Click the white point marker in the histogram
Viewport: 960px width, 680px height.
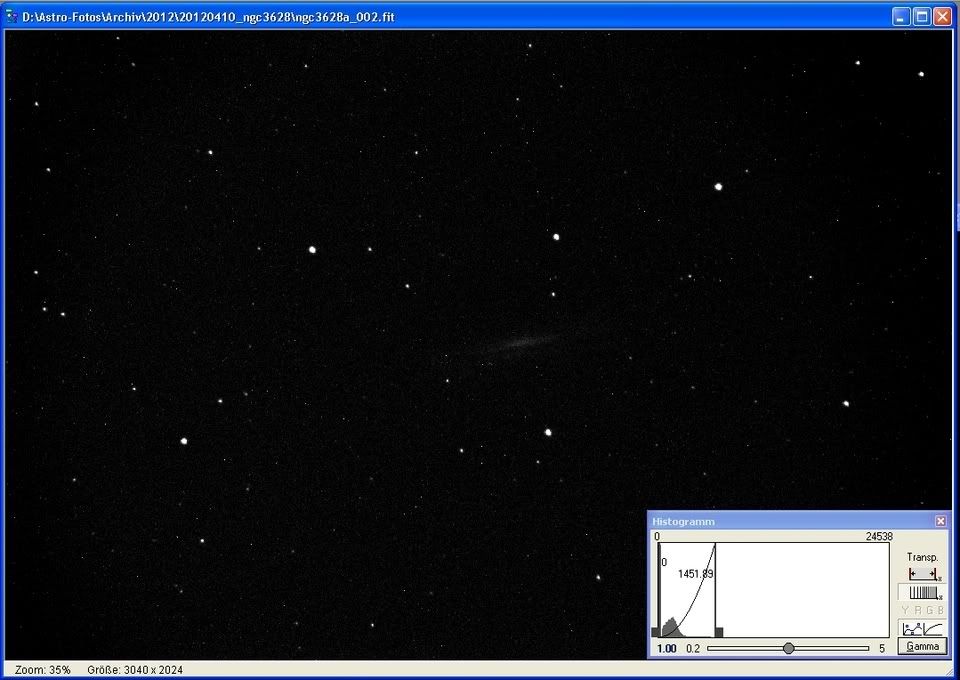(719, 632)
